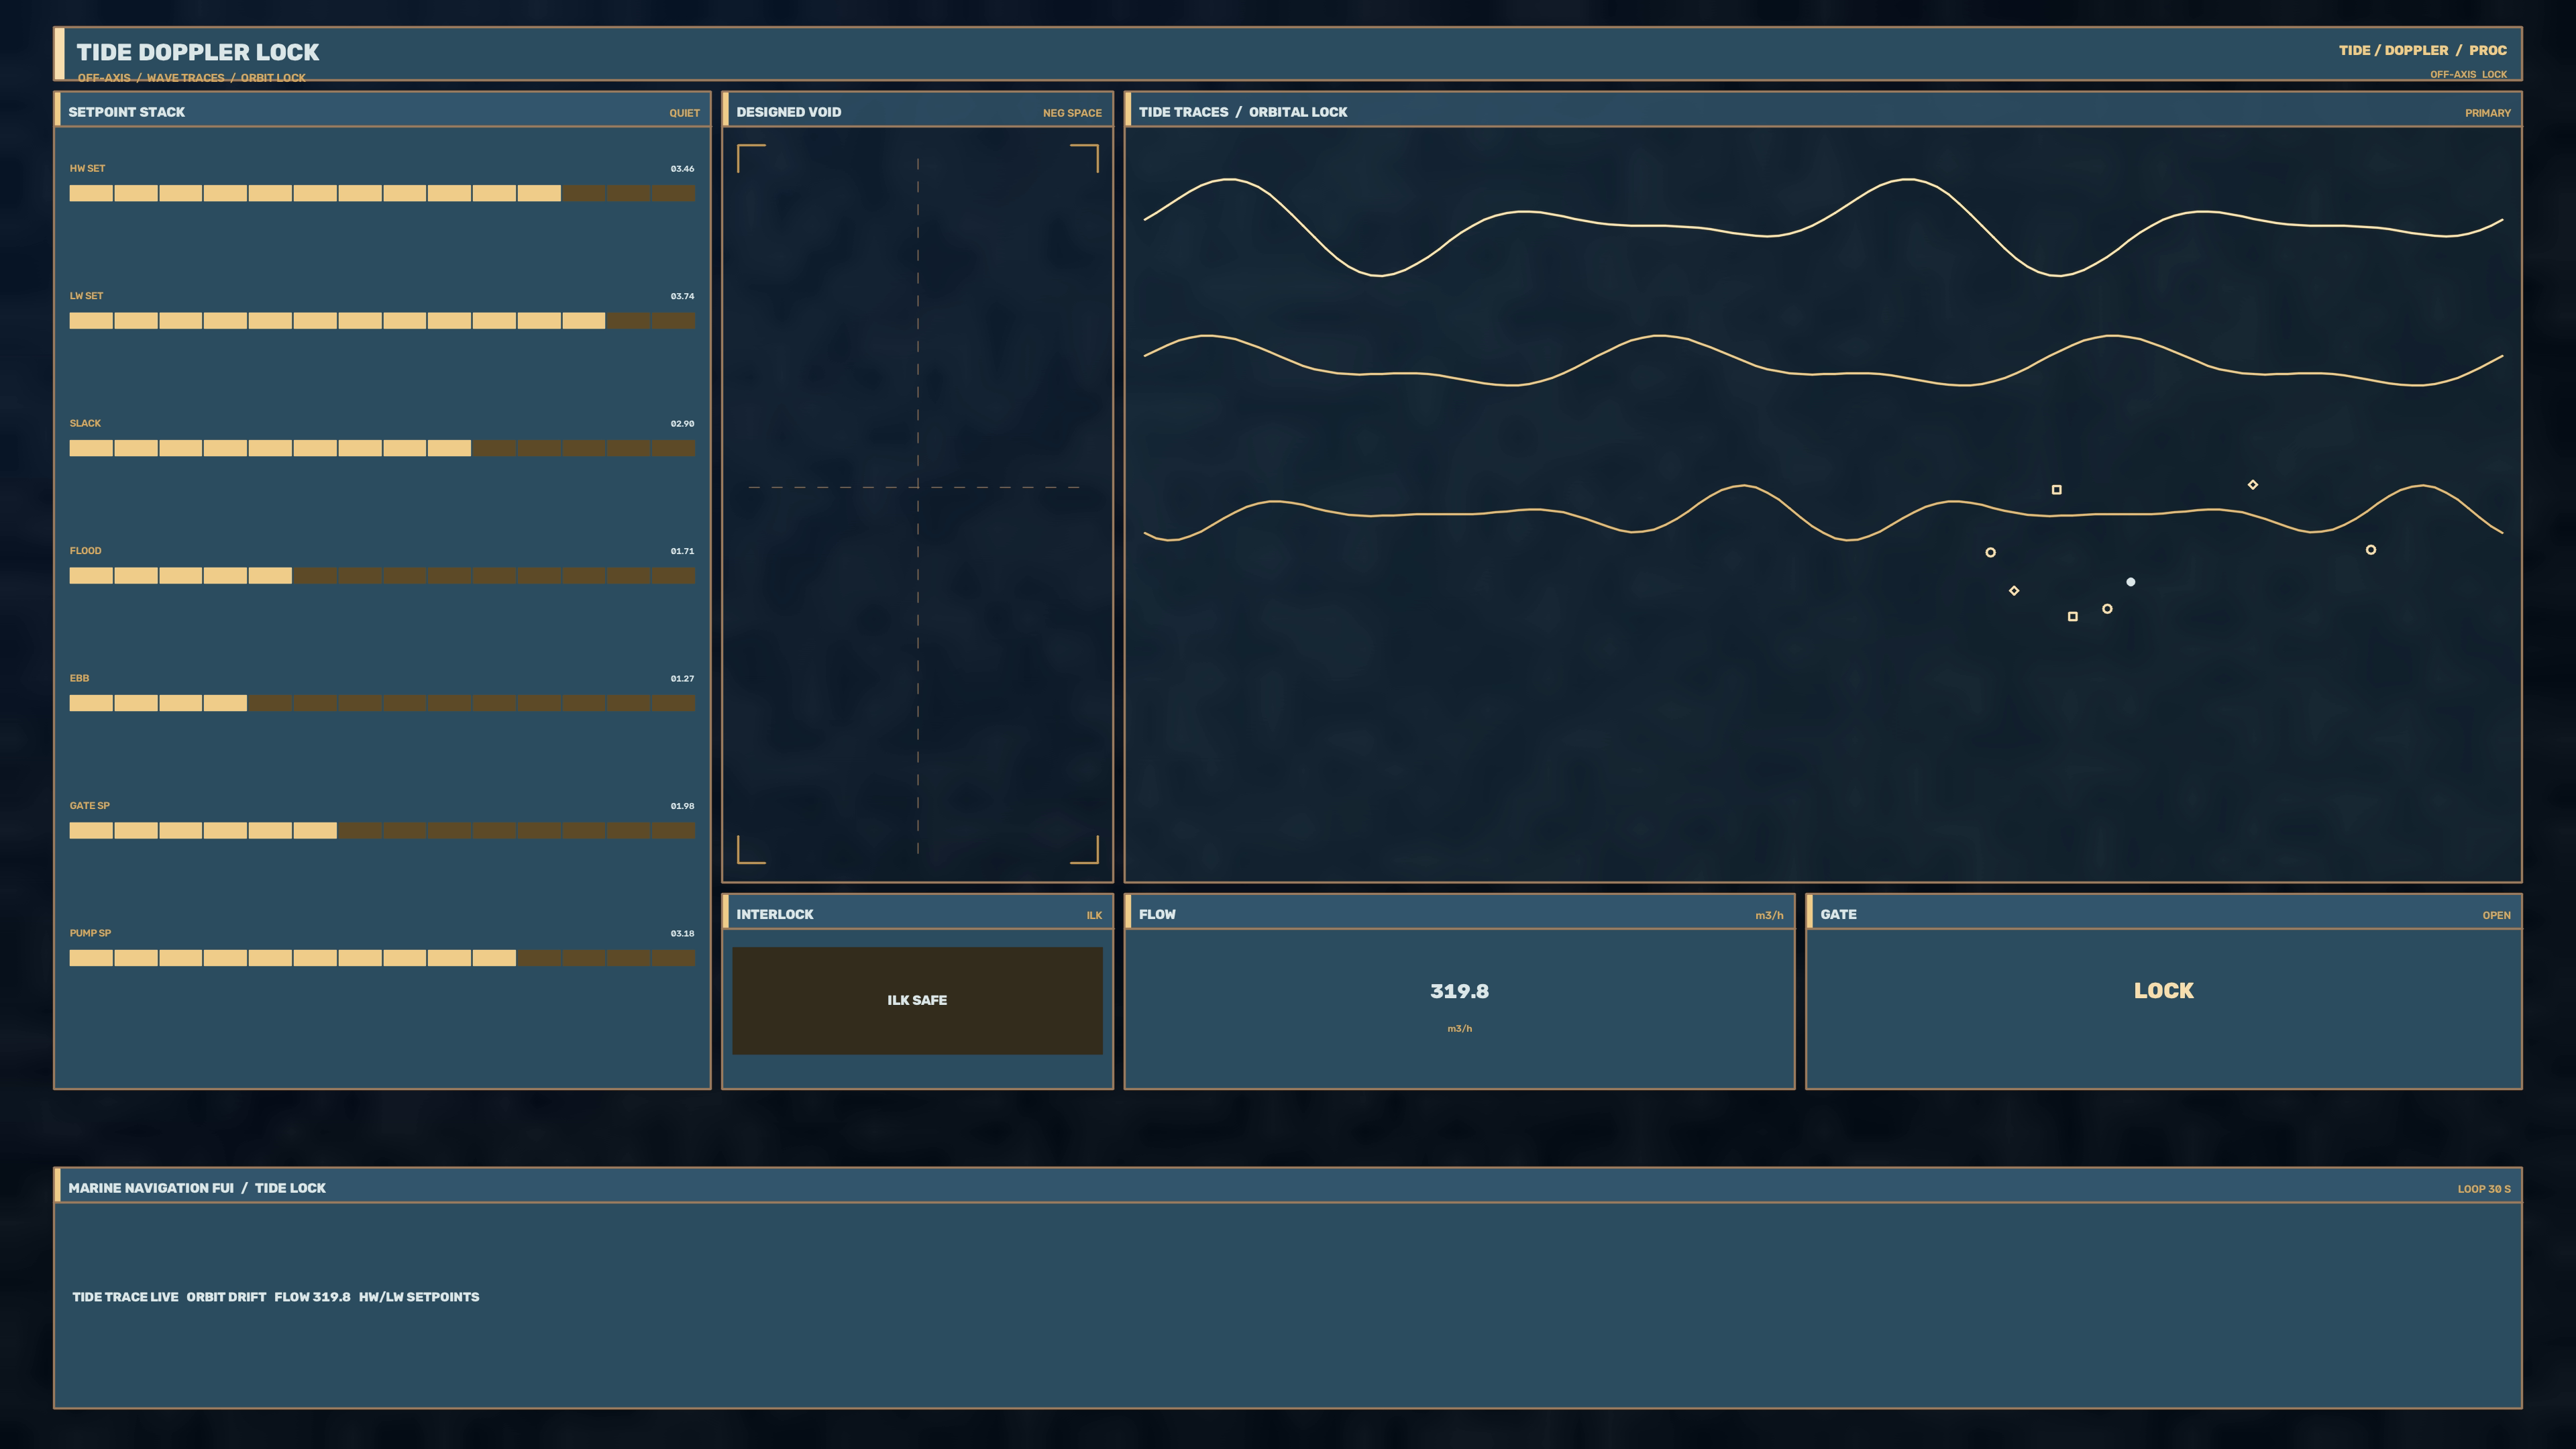Click the NEG SPACE tag

click(1072, 113)
